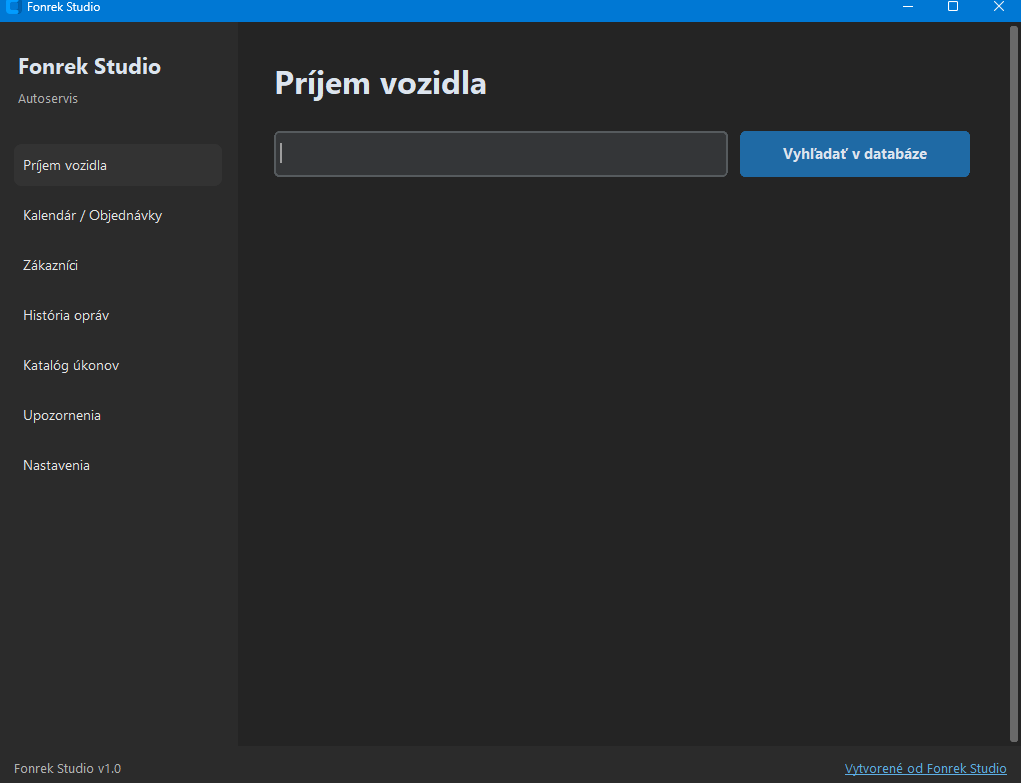The width and height of the screenshot is (1021, 783).
Task: Open the Príjem vozidla section
Action: click(x=118, y=165)
